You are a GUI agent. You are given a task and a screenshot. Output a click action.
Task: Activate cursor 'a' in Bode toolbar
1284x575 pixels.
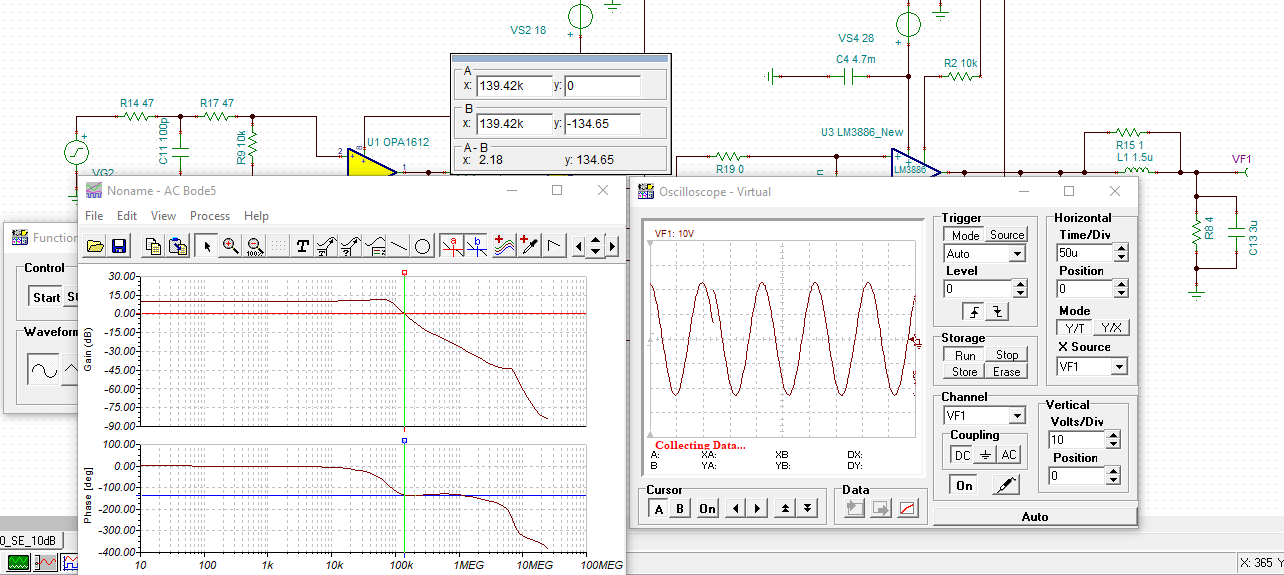454,245
